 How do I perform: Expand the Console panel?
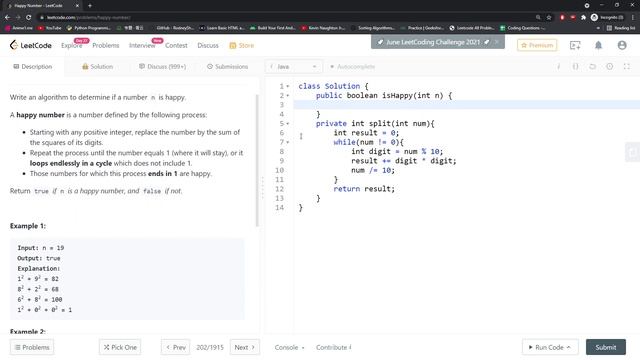pos(289,347)
